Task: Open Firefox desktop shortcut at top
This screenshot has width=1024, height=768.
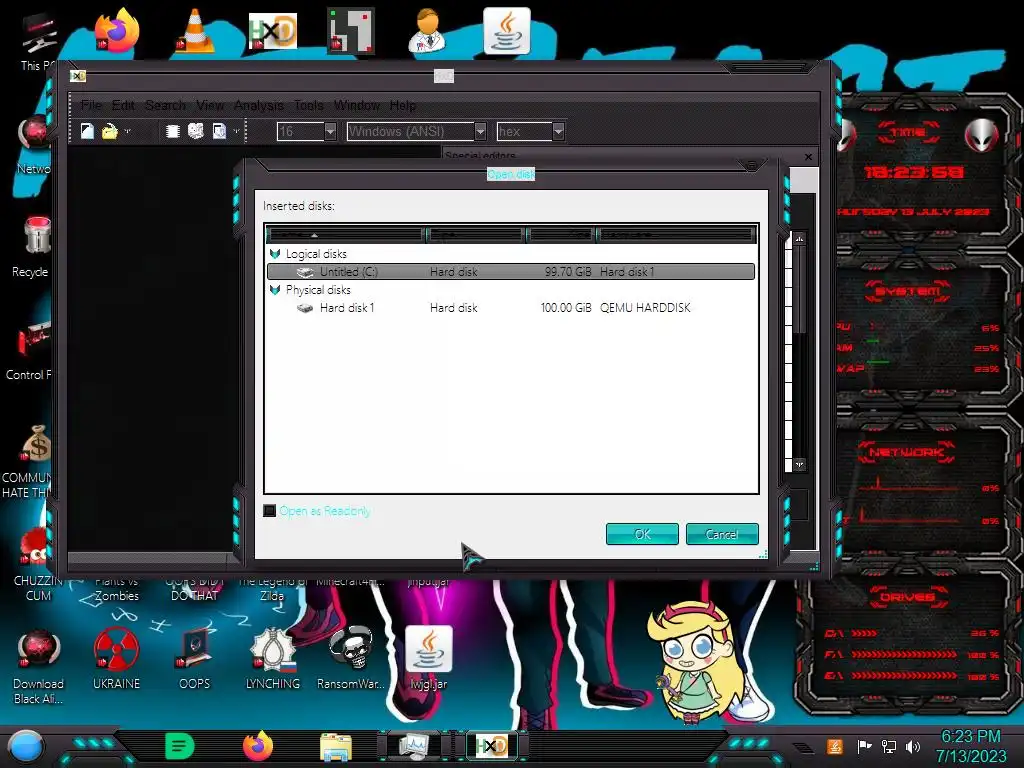Action: point(117,30)
